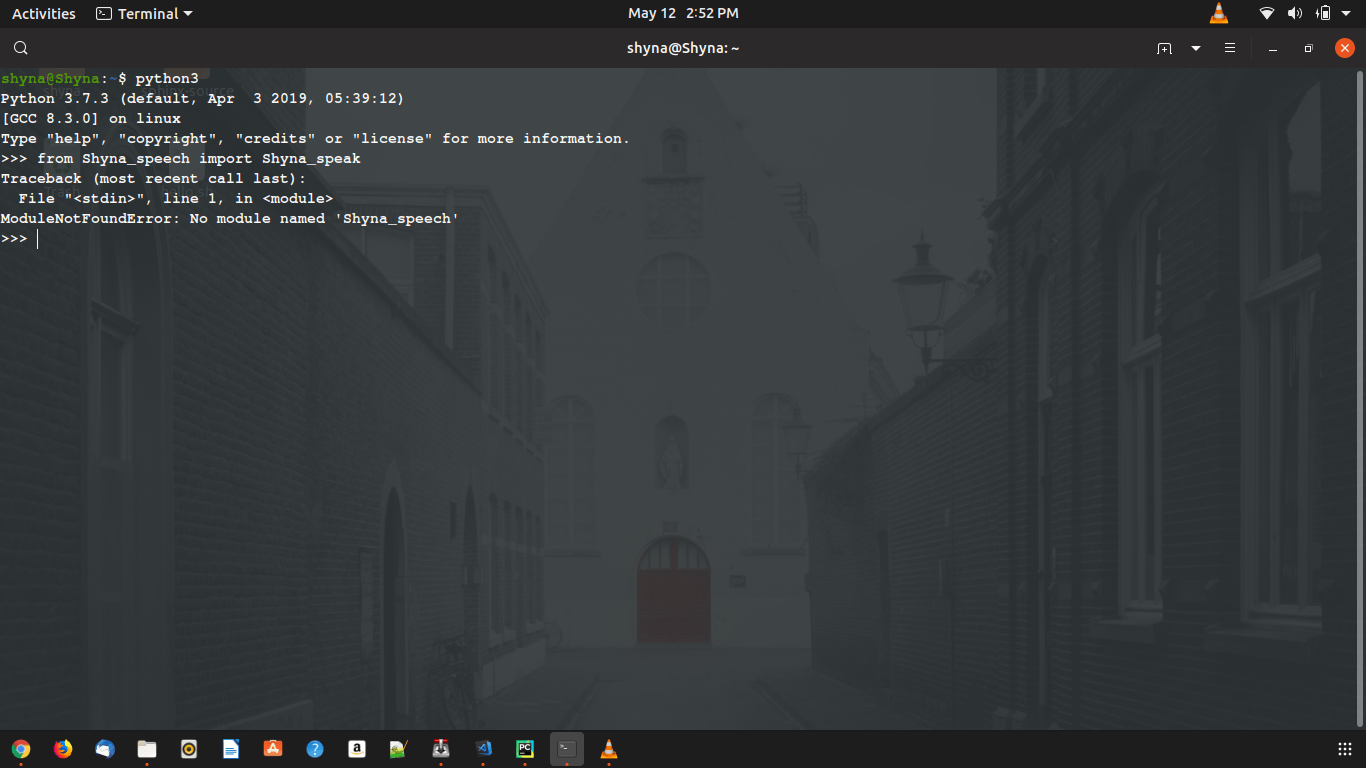Open the clock showing May 12 2:52 PM
The width and height of the screenshot is (1366, 768).
tap(683, 14)
